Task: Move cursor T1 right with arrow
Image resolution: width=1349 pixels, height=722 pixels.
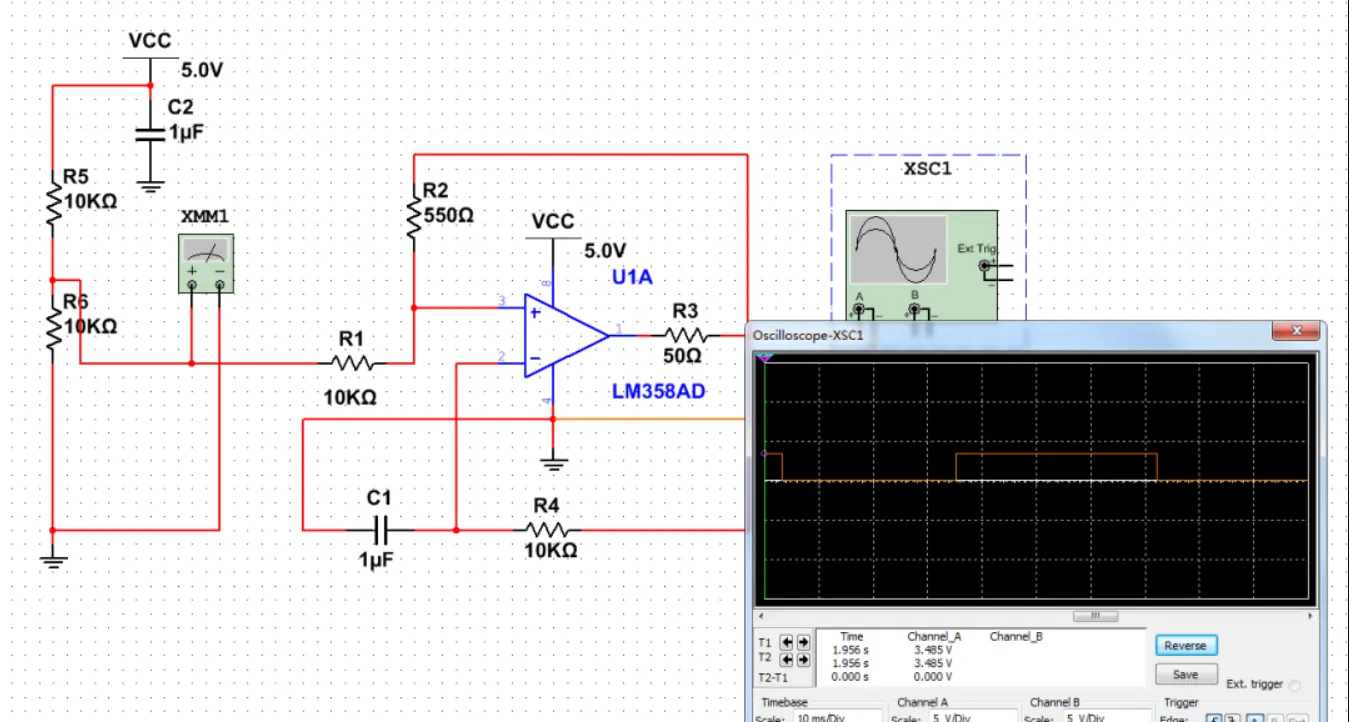Action: coord(803,642)
